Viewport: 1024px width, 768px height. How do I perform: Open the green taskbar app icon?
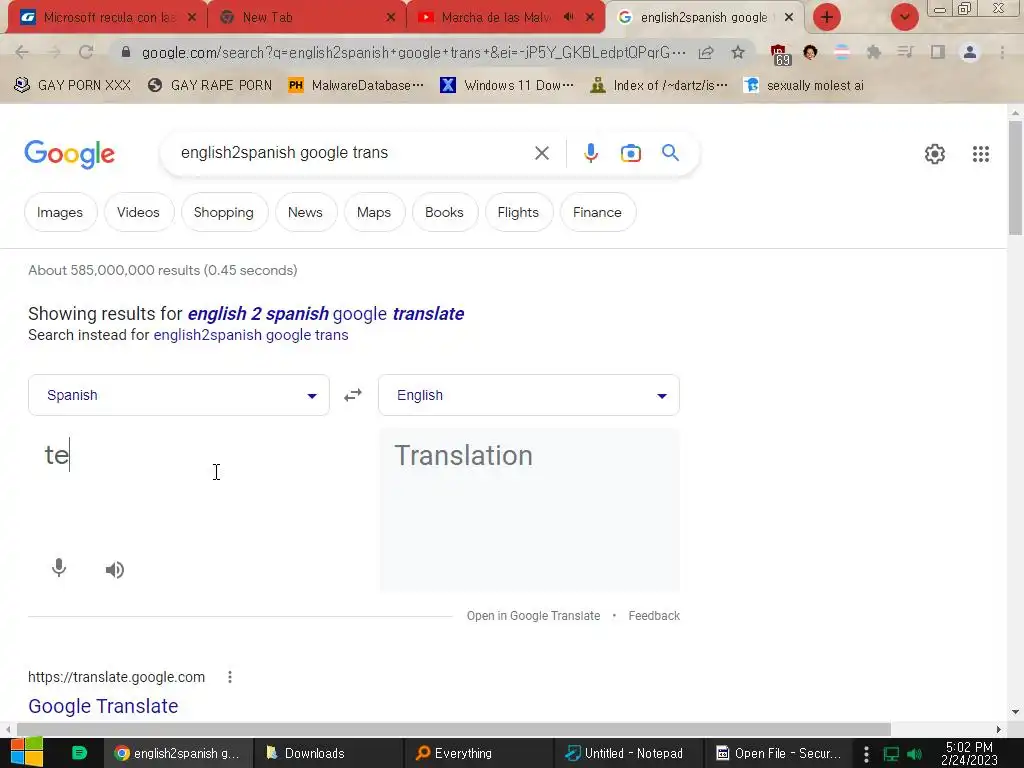tap(79, 753)
